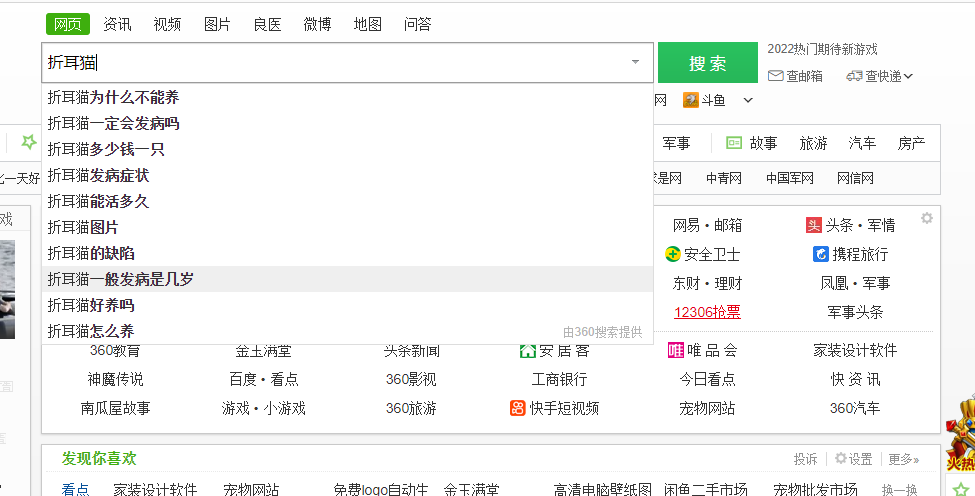Click the 查邮箱 envelope icon
The image size is (975, 496).
coord(775,76)
